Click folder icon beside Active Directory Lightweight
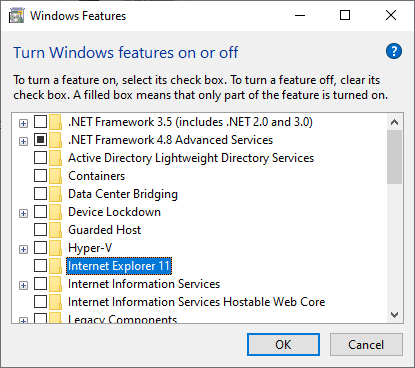The image size is (415, 368). pos(55,158)
